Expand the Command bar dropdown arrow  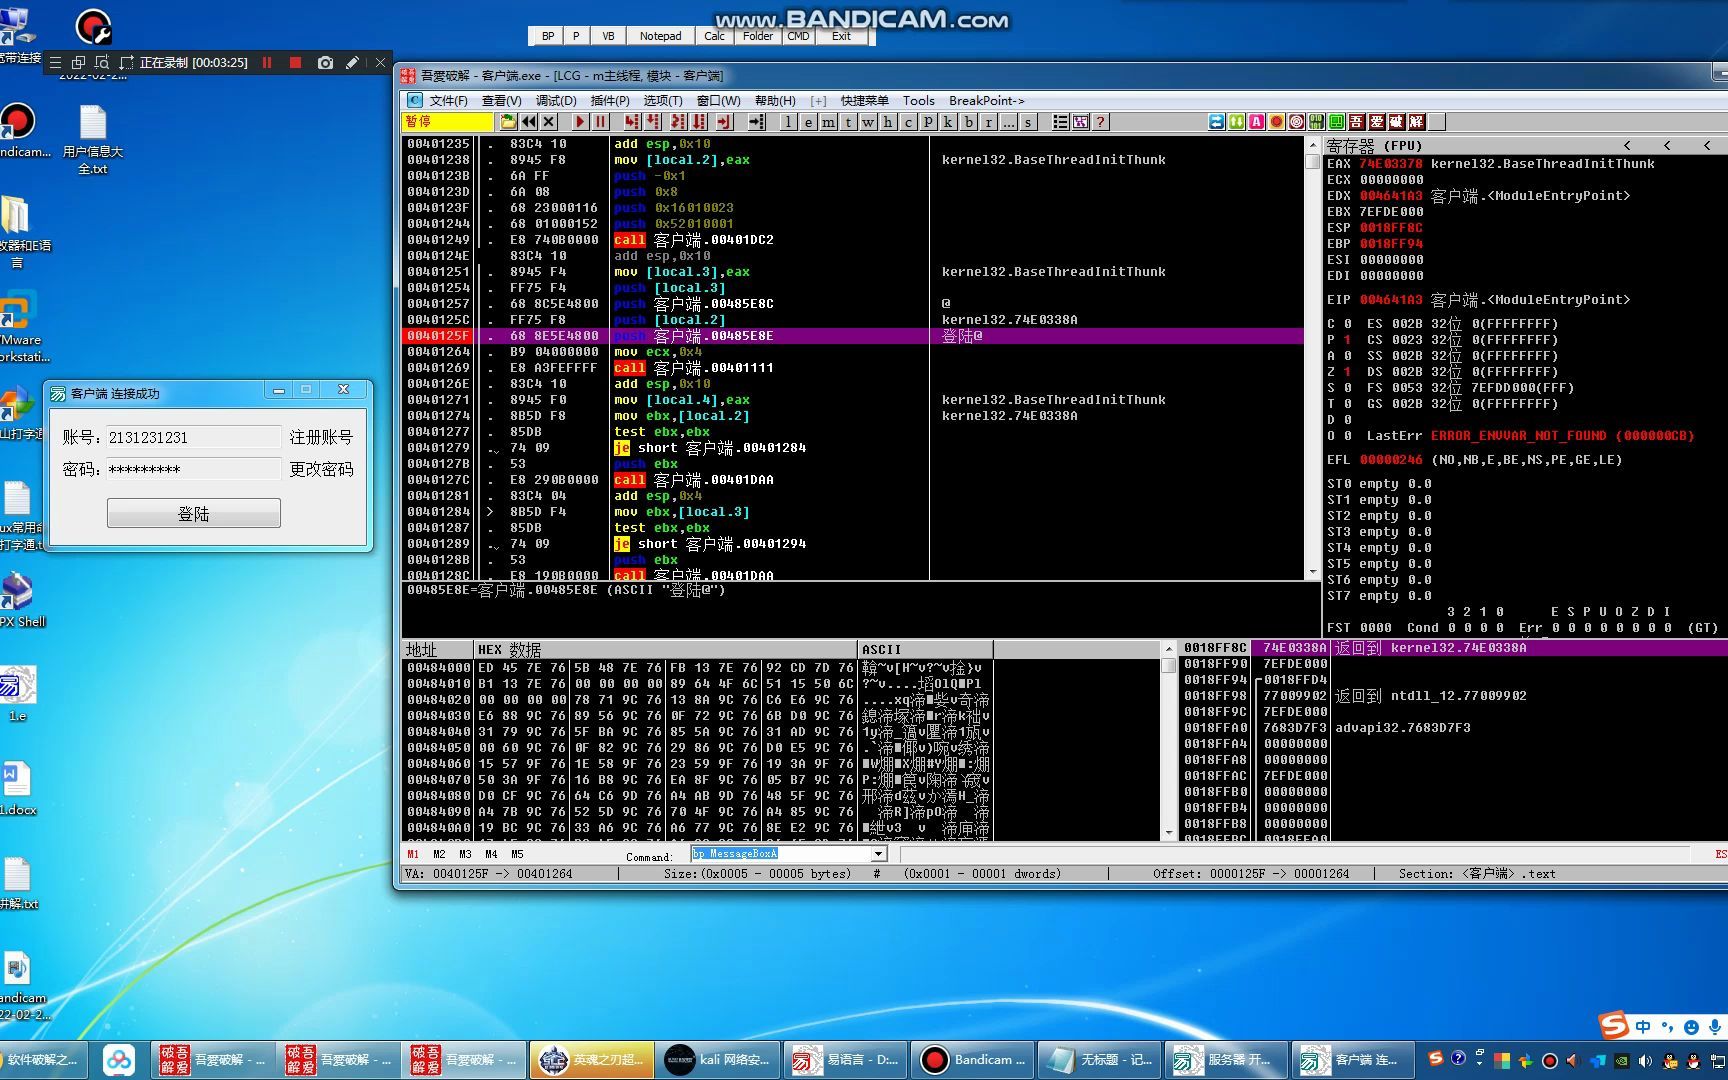pos(878,854)
